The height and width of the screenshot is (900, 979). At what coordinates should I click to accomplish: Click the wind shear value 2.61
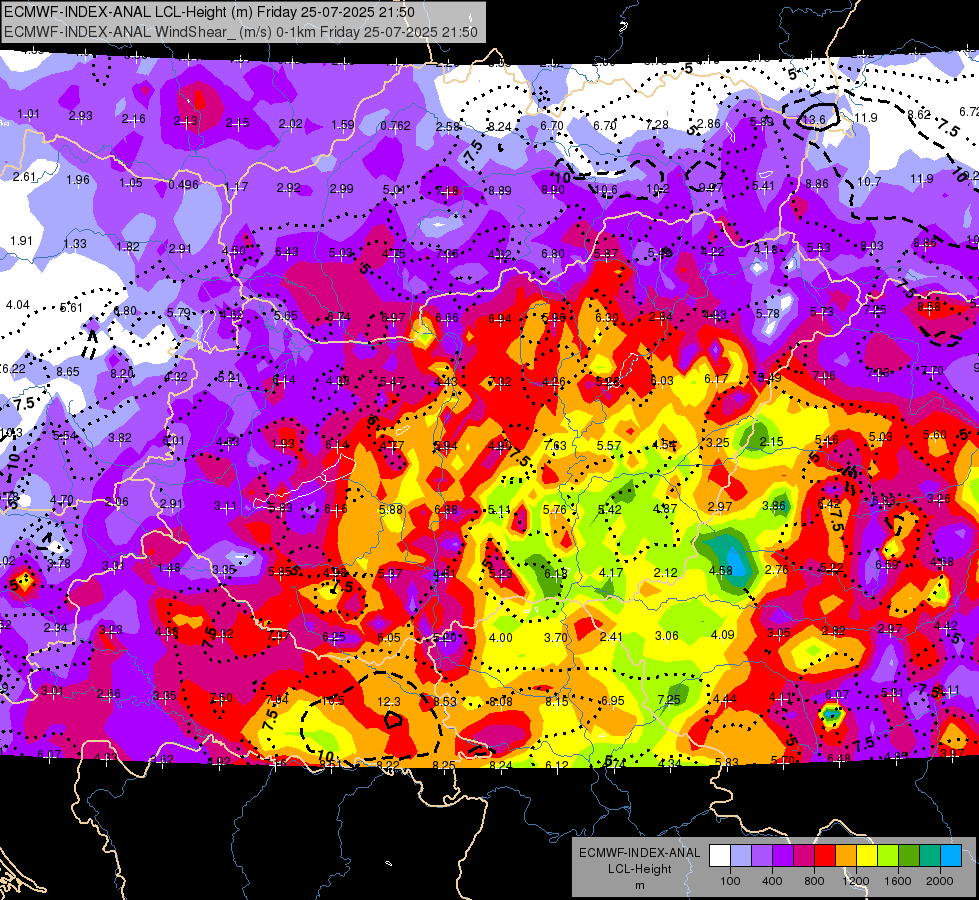(24, 177)
